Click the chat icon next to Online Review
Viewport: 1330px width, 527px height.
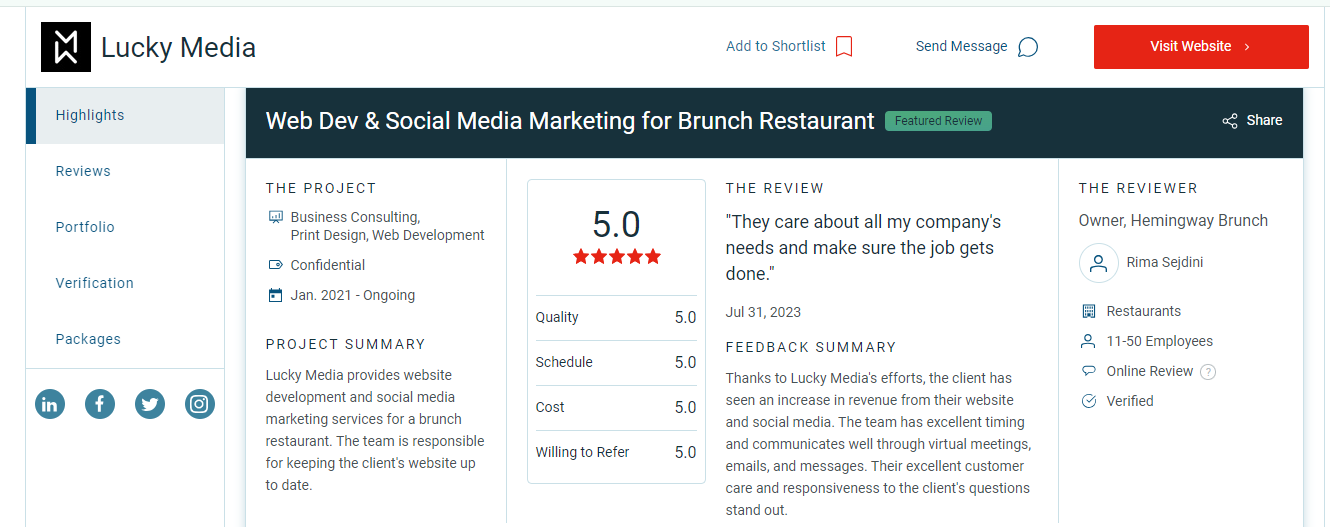pyautogui.click(x=1089, y=371)
